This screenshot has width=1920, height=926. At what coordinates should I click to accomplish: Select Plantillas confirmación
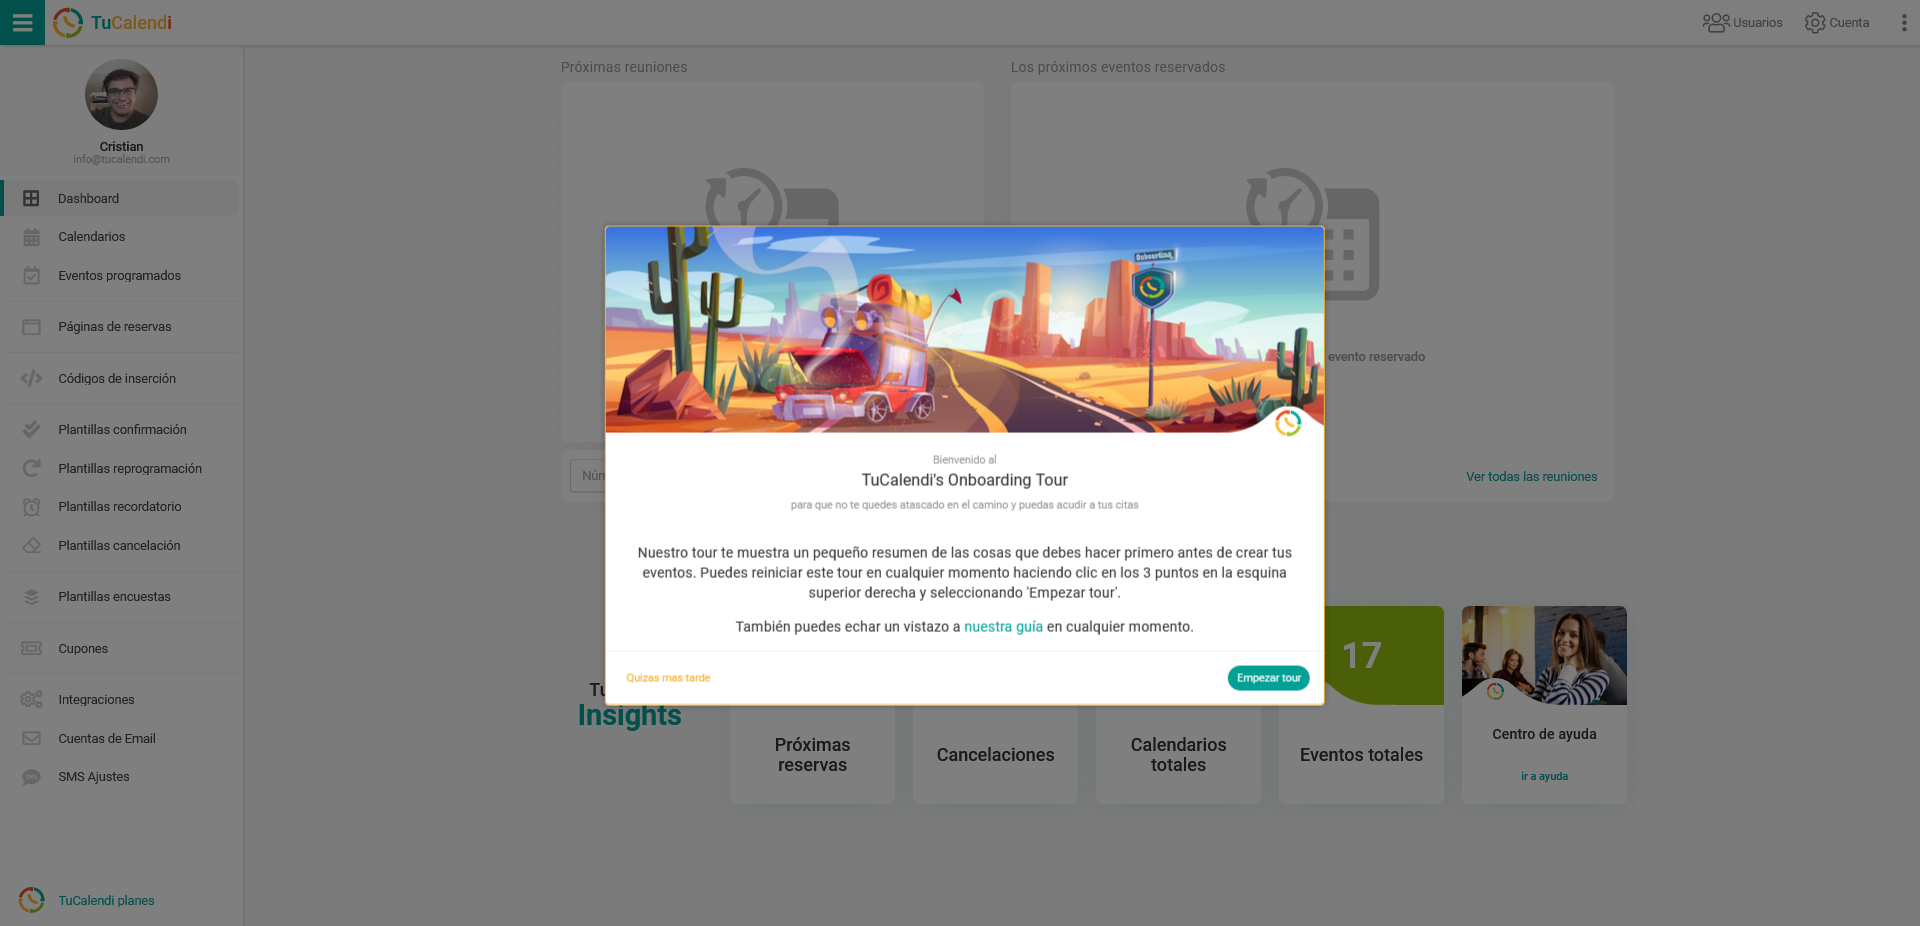(121, 429)
